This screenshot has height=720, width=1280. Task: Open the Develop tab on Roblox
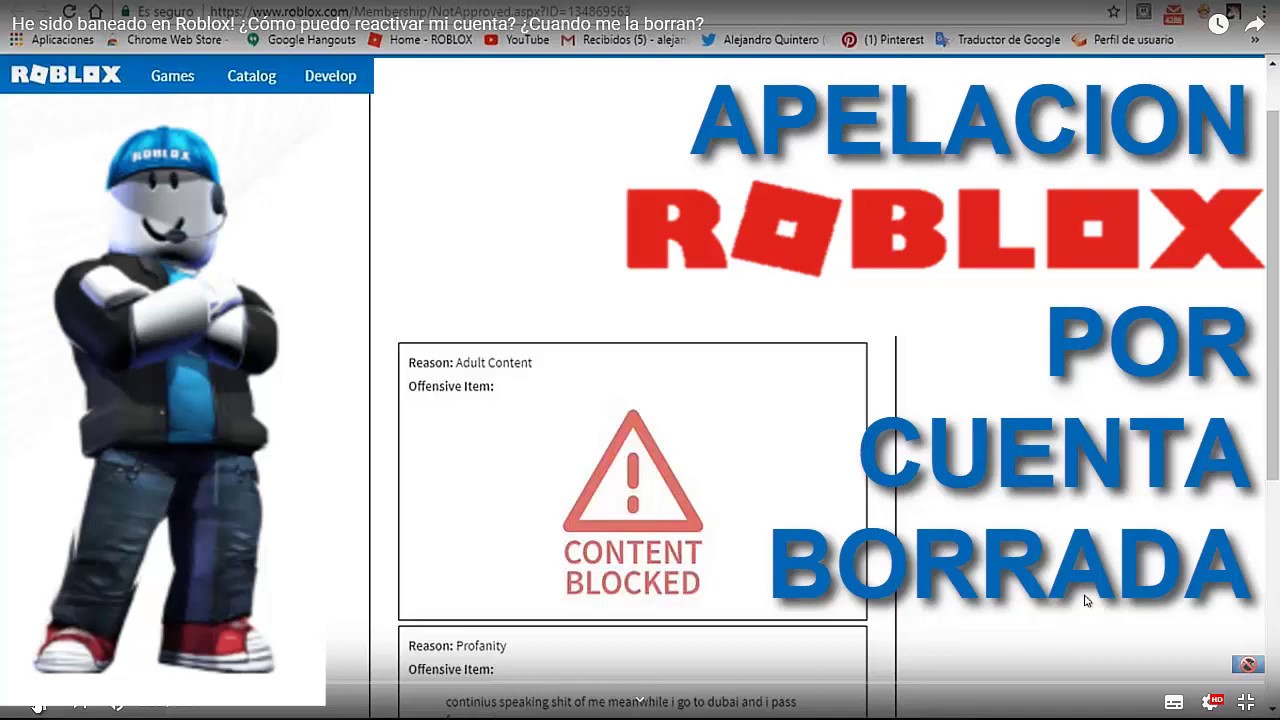tap(330, 76)
